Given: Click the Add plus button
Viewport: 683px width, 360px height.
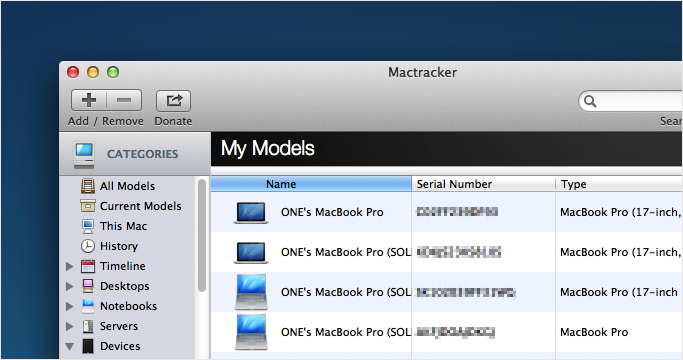Looking at the screenshot, I should pos(89,100).
